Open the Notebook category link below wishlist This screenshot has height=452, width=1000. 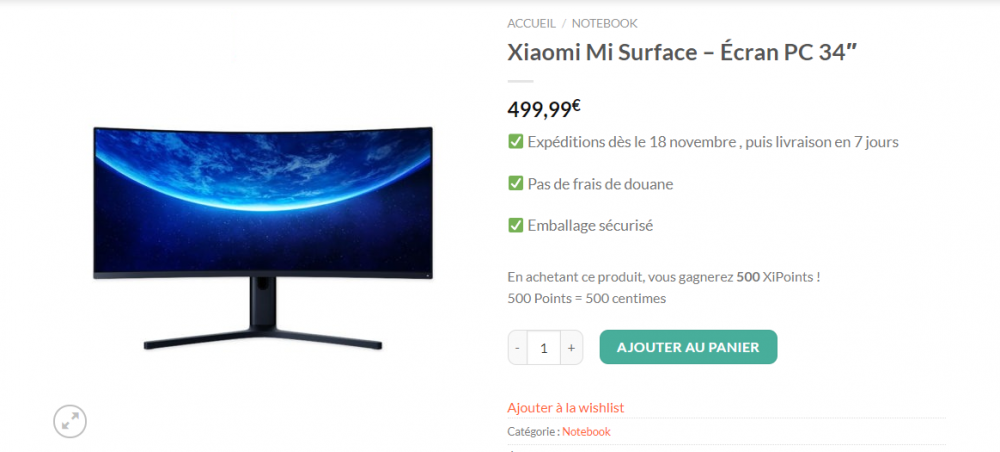[586, 432]
